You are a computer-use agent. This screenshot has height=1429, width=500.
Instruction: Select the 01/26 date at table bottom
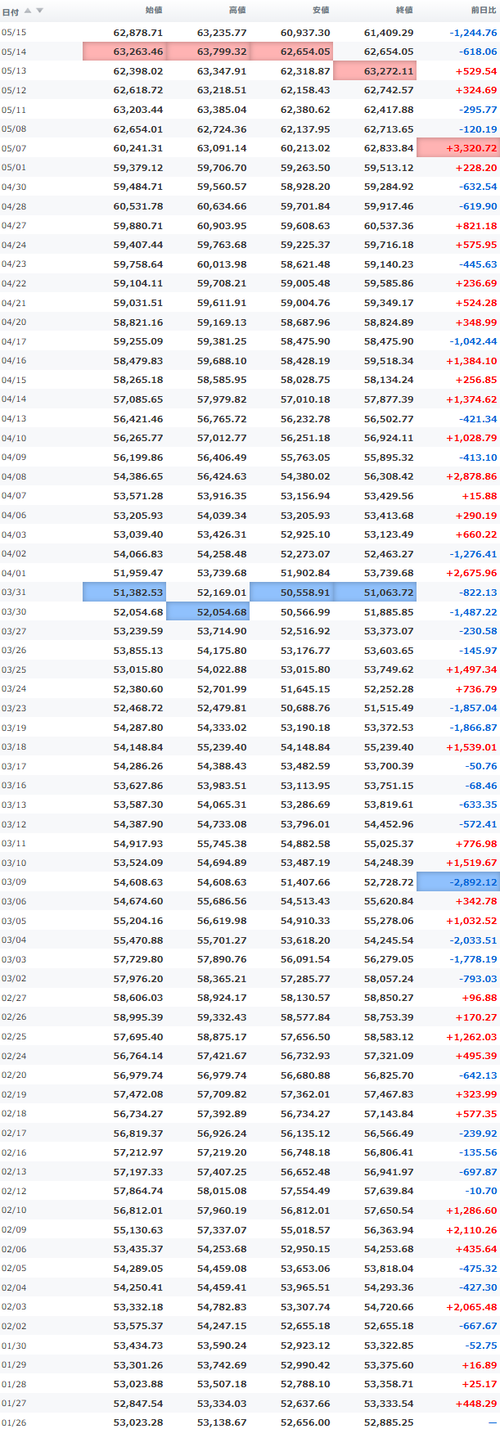[x=15, y=1421]
